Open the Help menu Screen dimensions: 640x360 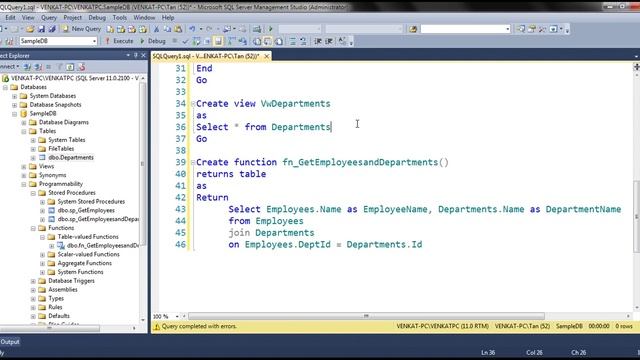pyautogui.click(x=168, y=18)
